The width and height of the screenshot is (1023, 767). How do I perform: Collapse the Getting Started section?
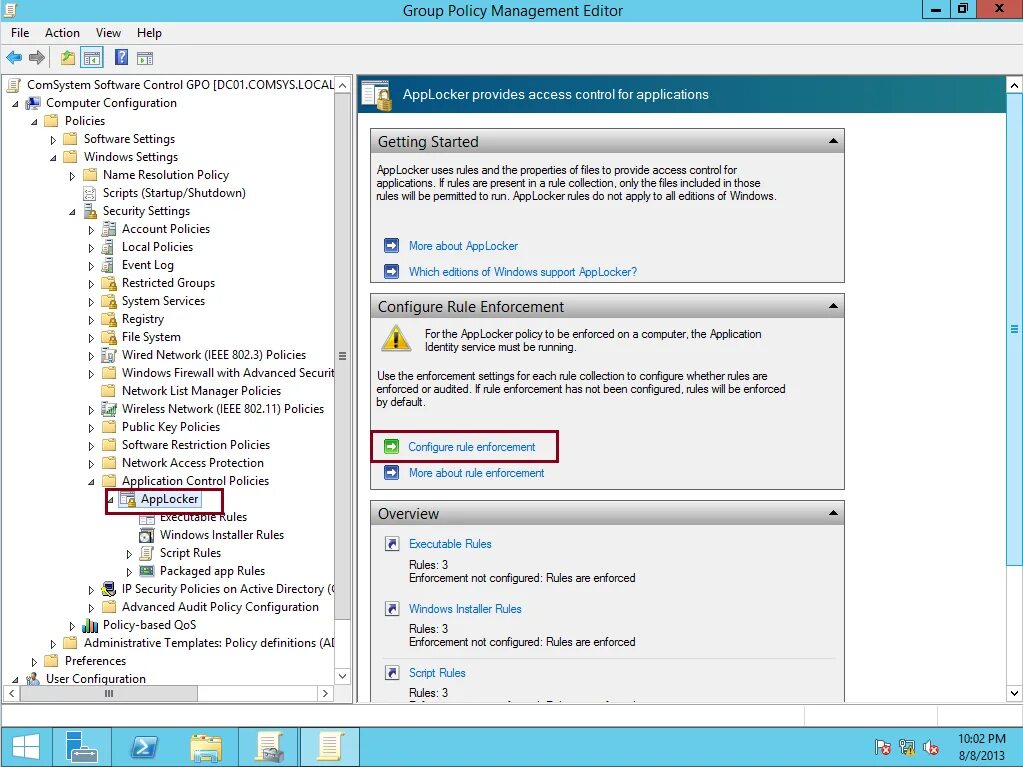pyautogui.click(x=833, y=141)
